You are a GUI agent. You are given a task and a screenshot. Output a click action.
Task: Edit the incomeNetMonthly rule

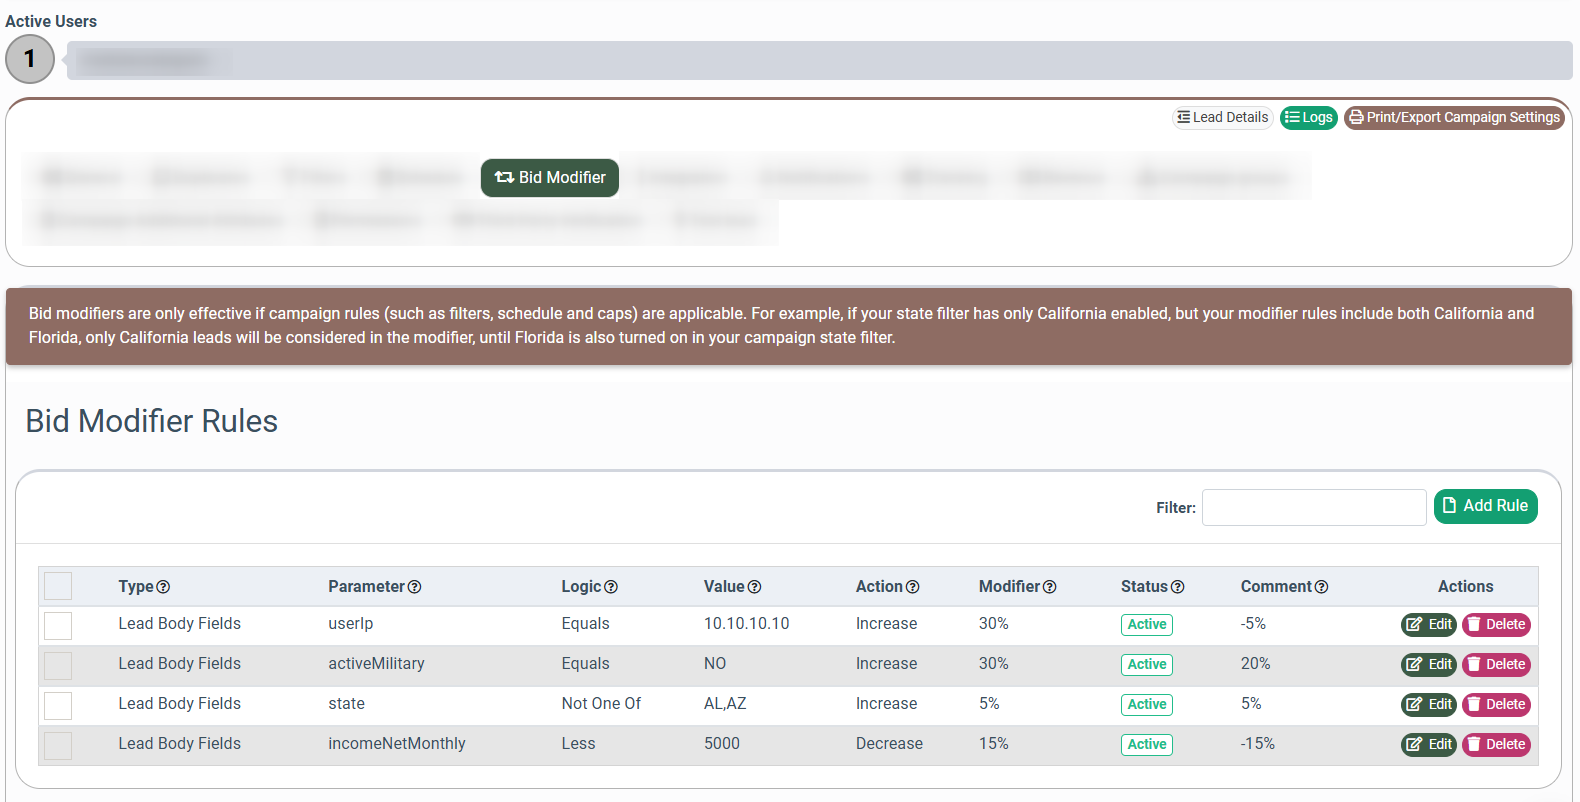[x=1428, y=744]
